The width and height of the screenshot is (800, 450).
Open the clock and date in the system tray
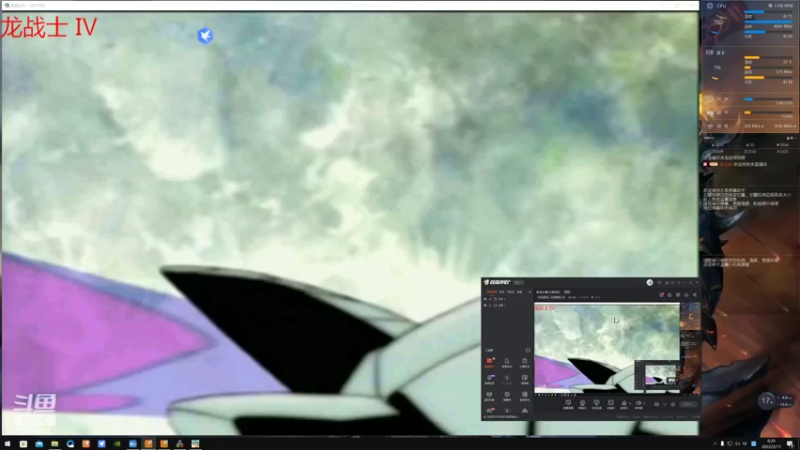[771, 444]
